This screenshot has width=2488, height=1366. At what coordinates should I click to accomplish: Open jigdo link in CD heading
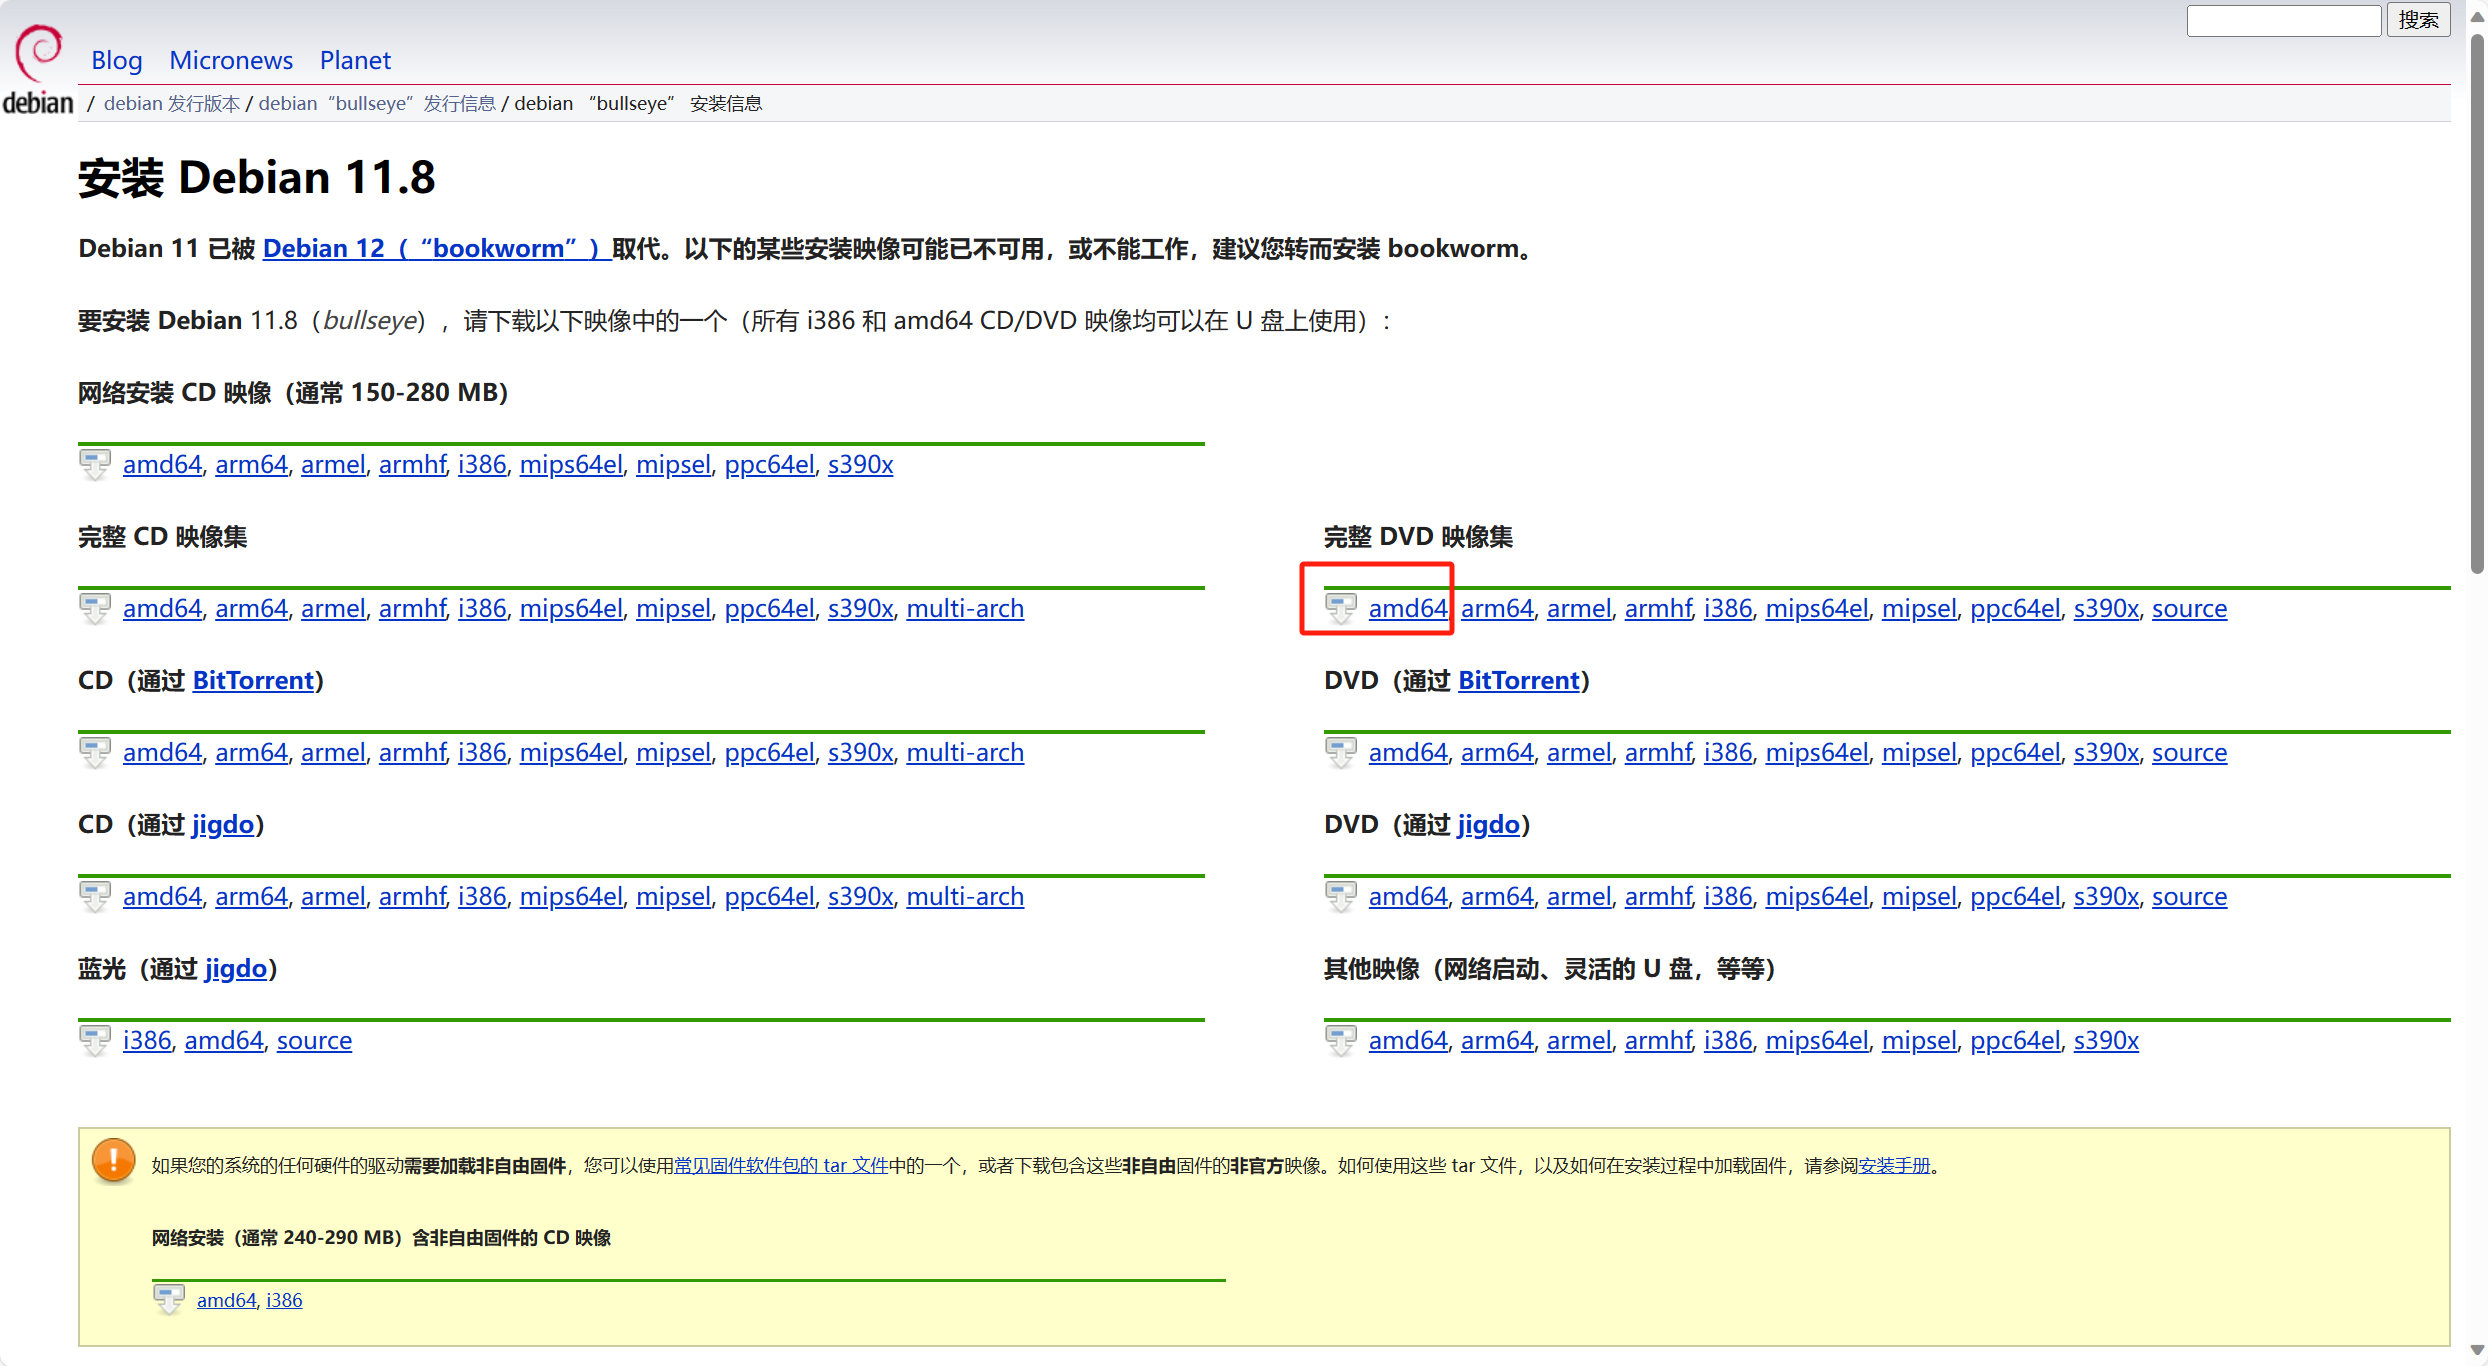coord(223,824)
